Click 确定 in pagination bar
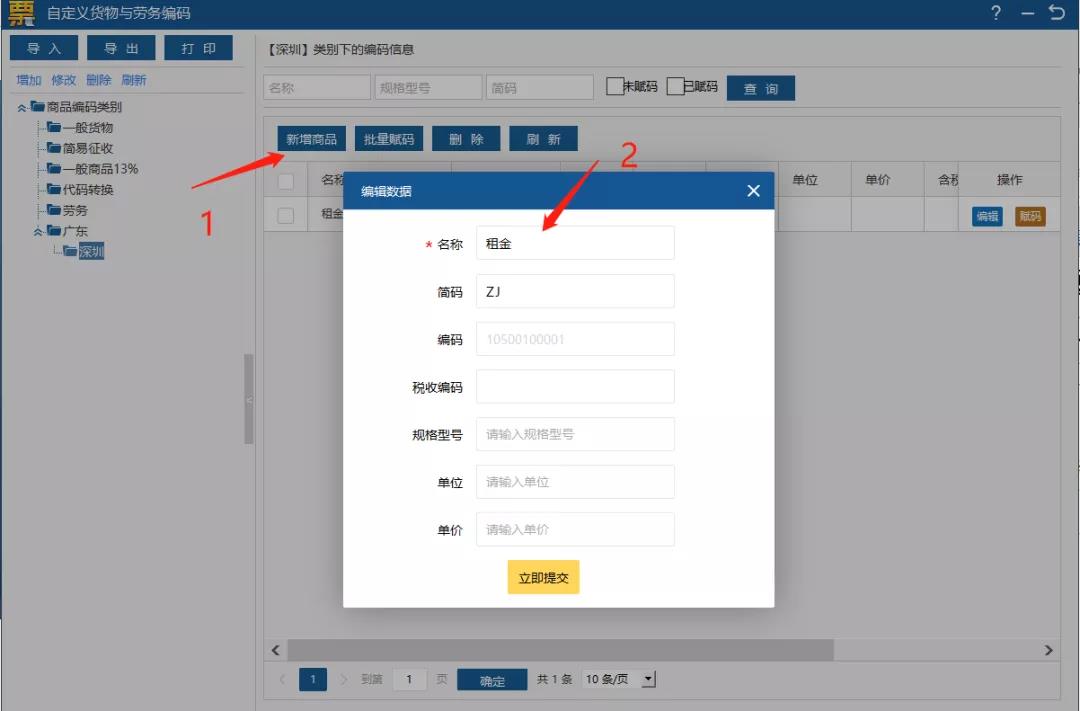The width and height of the screenshot is (1080, 711). click(492, 680)
